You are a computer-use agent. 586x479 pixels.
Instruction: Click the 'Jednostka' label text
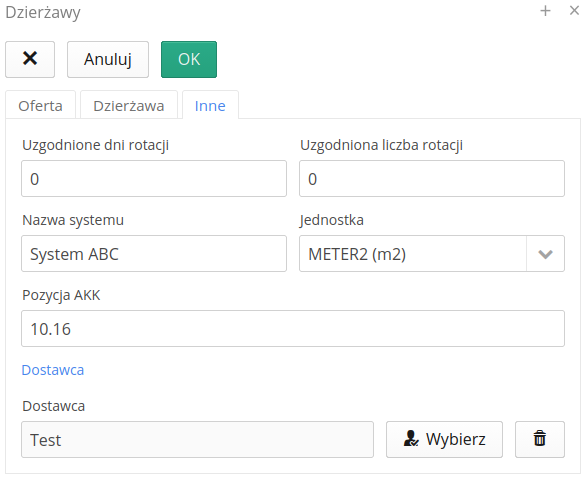click(331, 220)
